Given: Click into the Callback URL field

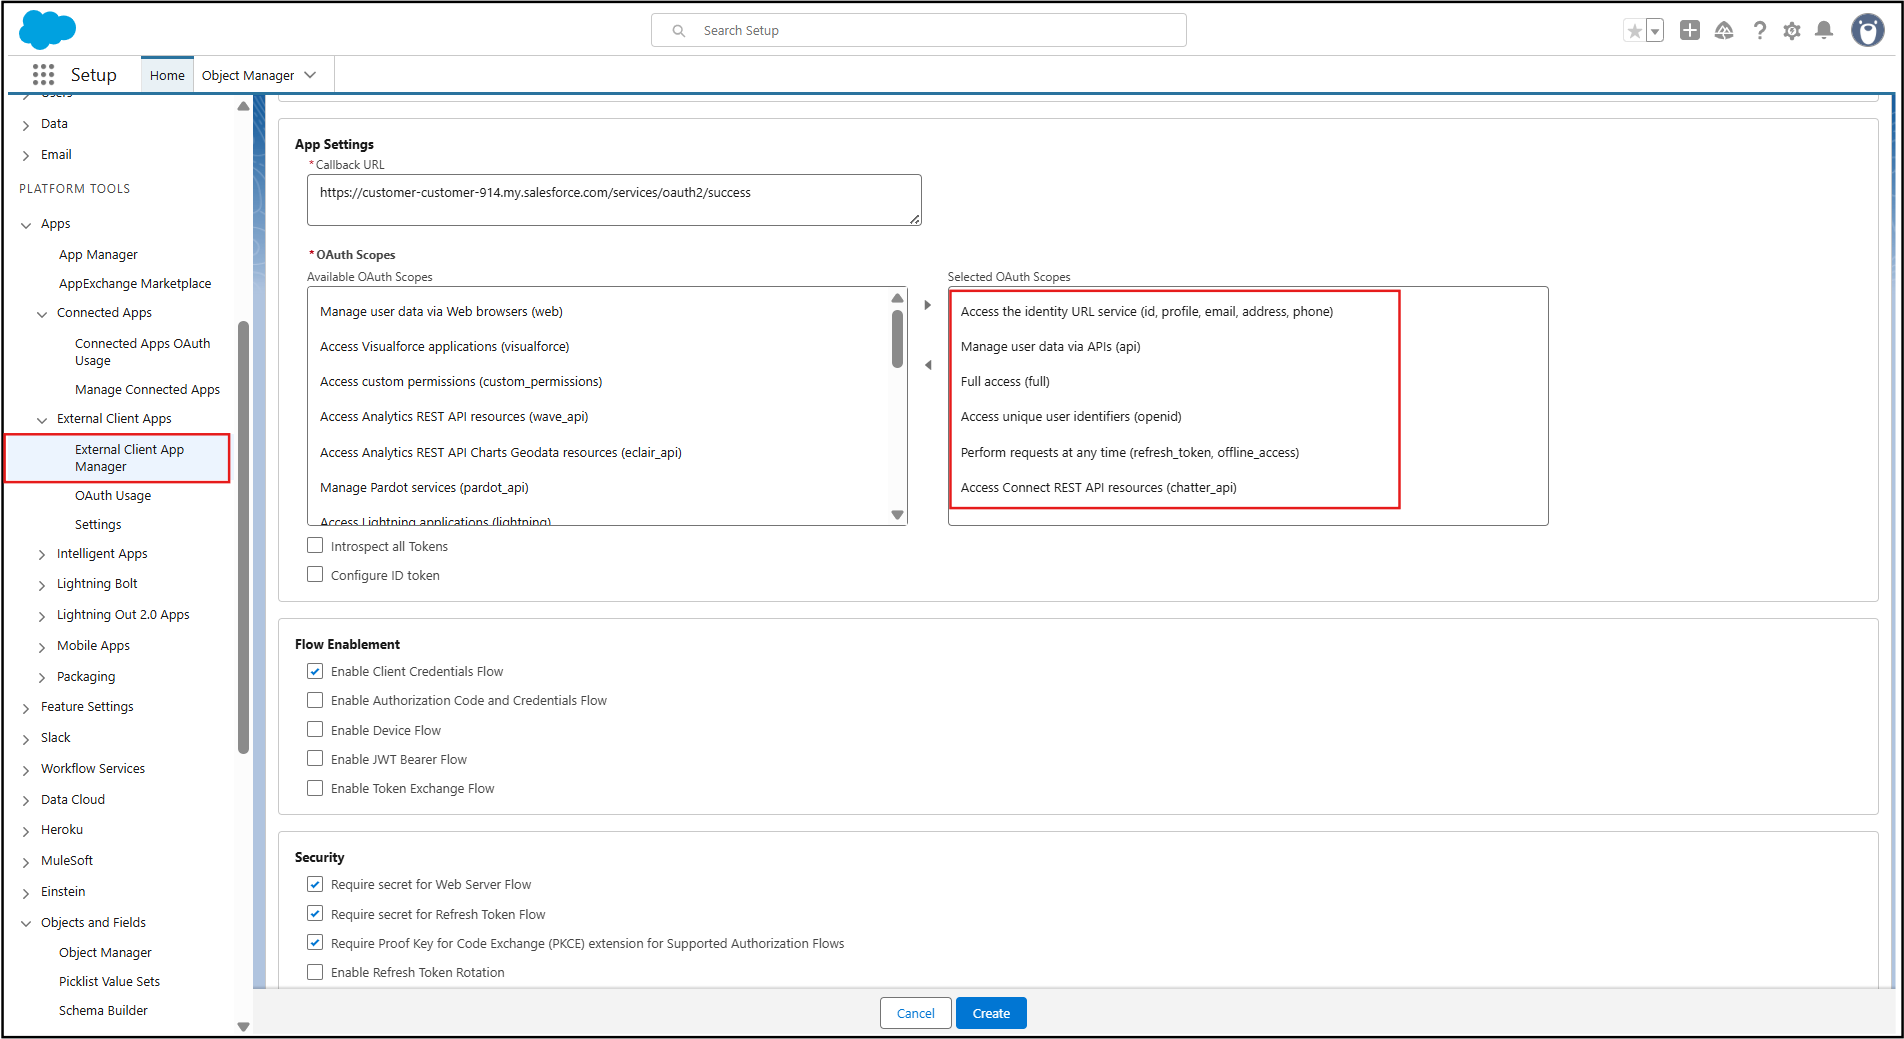Looking at the screenshot, I should click(614, 200).
